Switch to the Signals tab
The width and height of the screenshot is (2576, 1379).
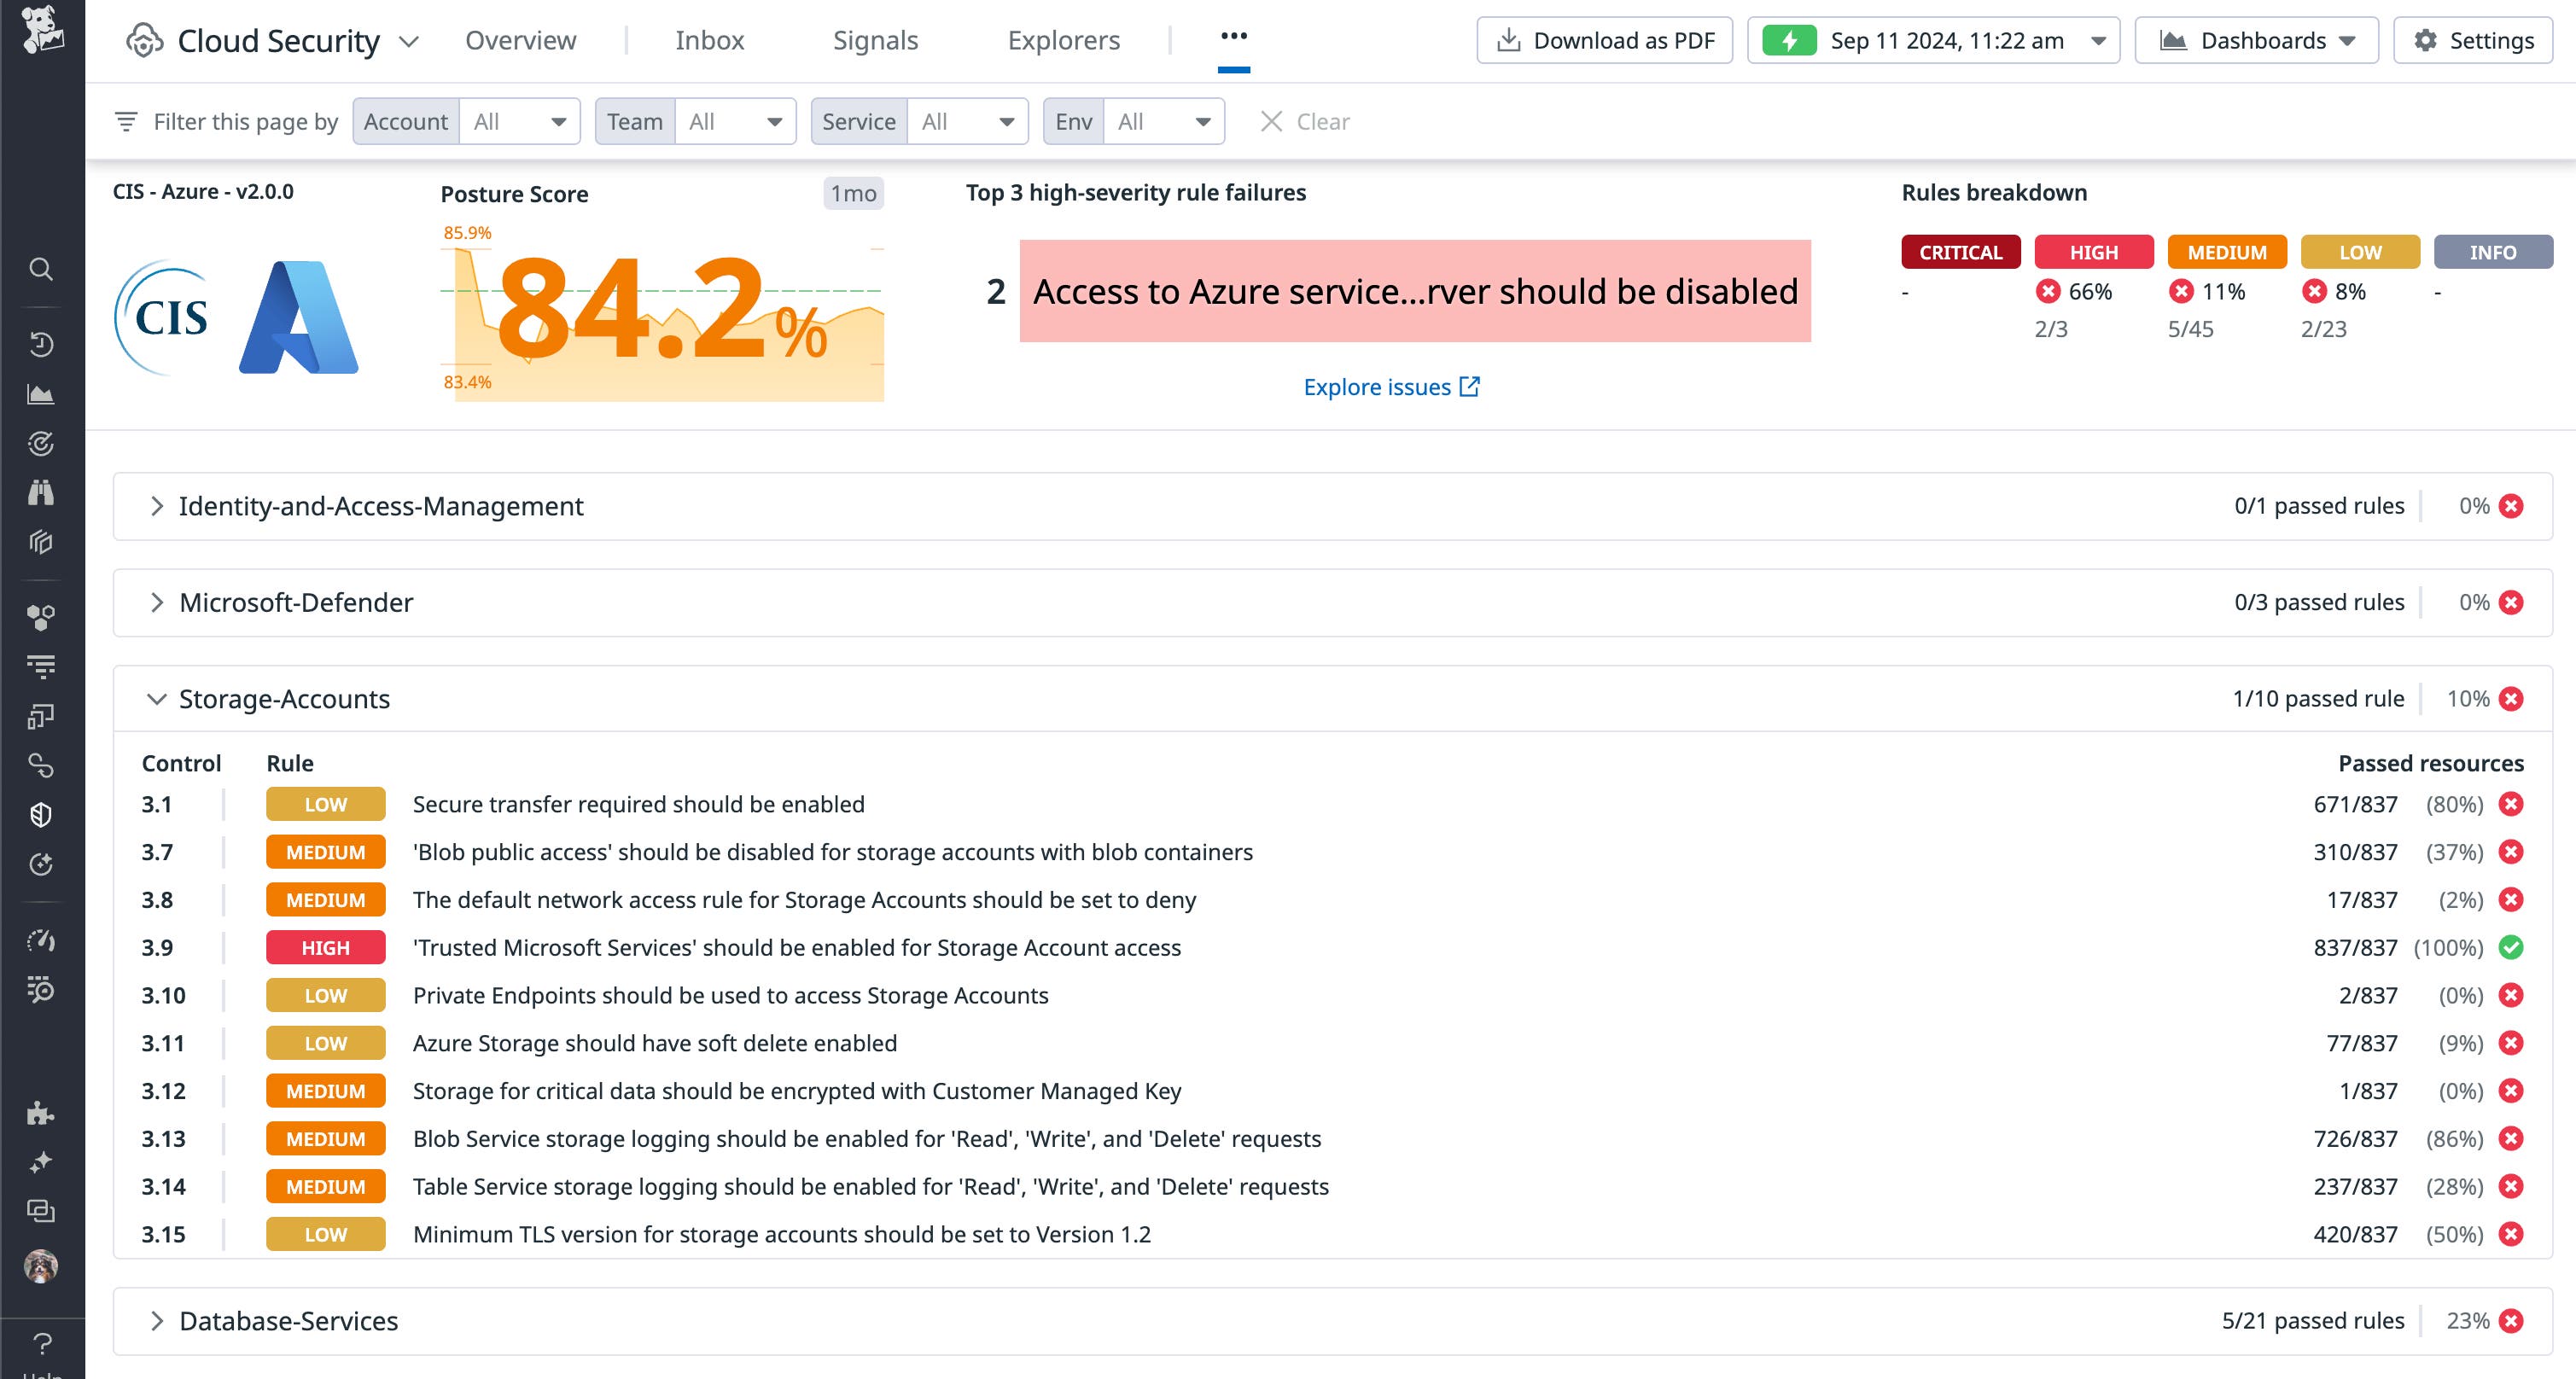[x=875, y=40]
